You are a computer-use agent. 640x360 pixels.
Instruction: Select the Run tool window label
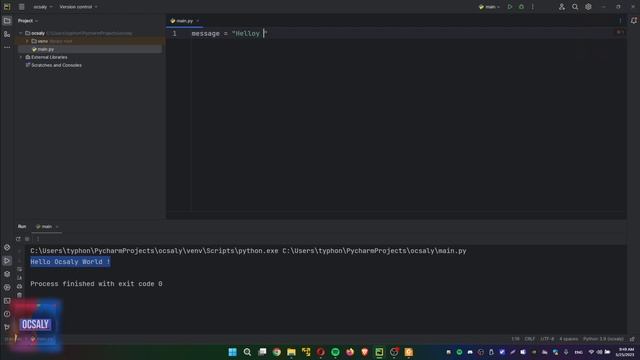click(x=22, y=227)
